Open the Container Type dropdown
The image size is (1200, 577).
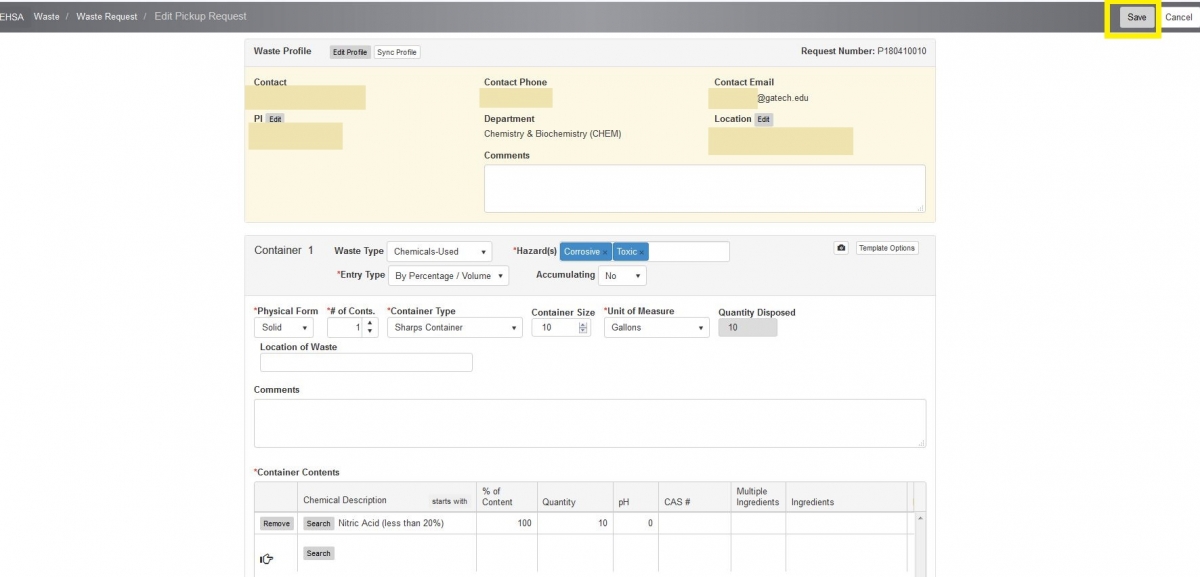(x=455, y=328)
